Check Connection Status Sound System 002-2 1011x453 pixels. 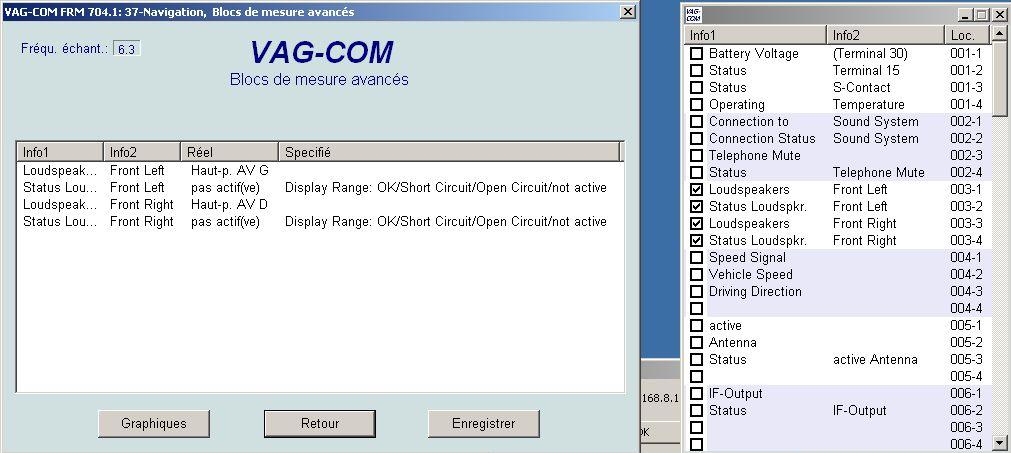pos(696,139)
